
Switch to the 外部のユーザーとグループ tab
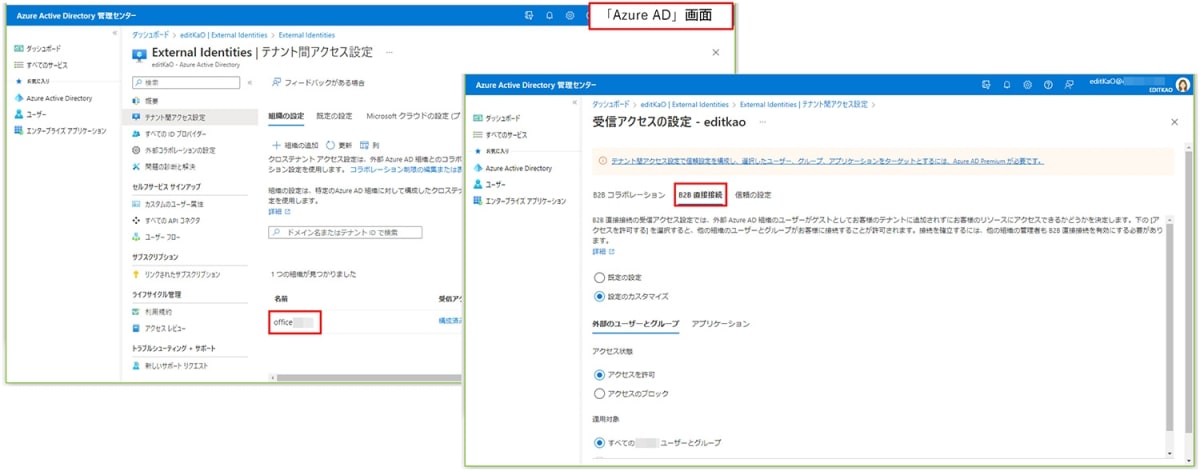[x=636, y=324]
